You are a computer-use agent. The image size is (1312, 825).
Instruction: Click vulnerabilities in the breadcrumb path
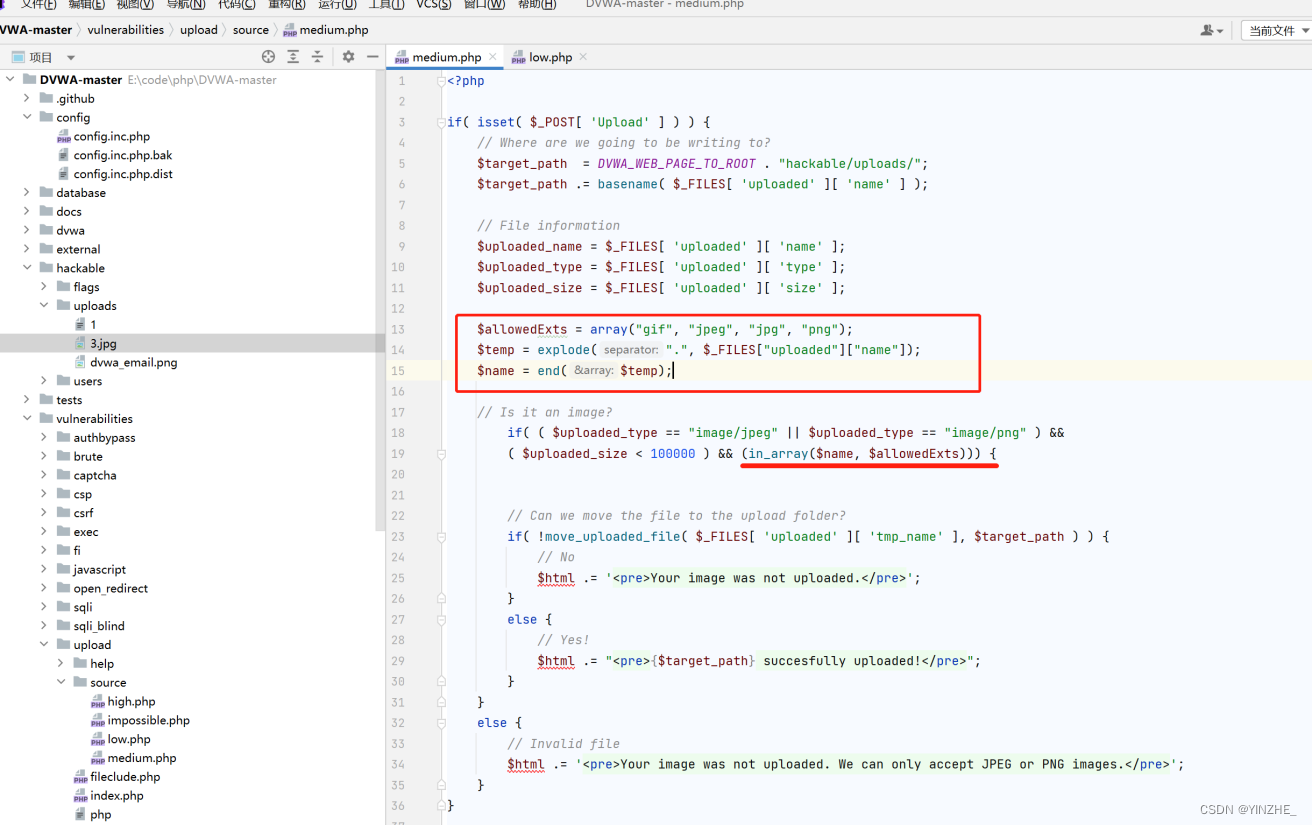tap(125, 30)
